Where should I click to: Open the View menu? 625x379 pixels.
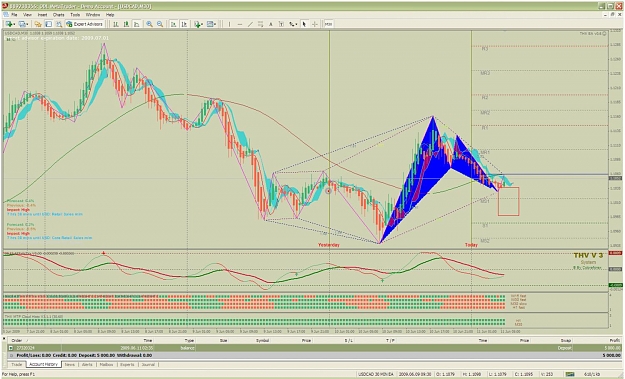(27, 14)
